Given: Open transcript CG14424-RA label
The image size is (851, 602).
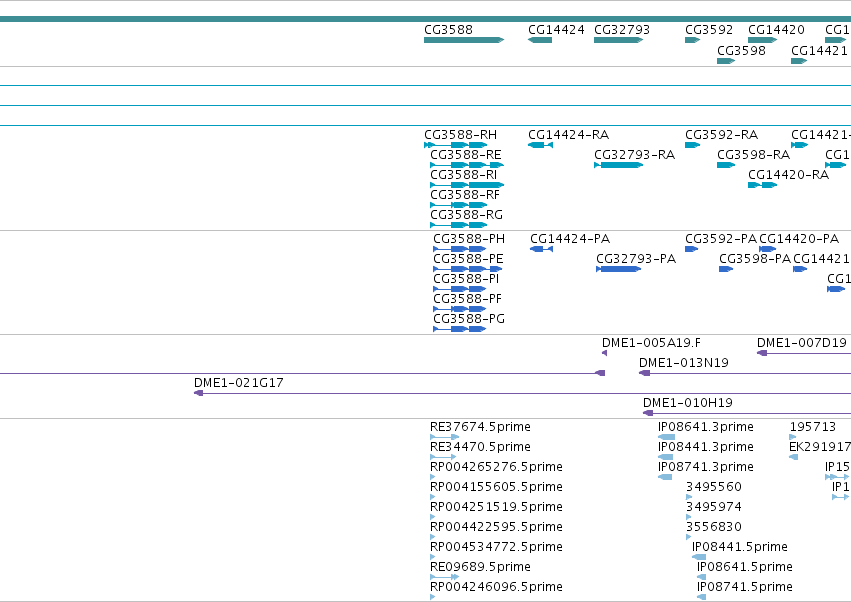Looking at the screenshot, I should (x=568, y=135).
